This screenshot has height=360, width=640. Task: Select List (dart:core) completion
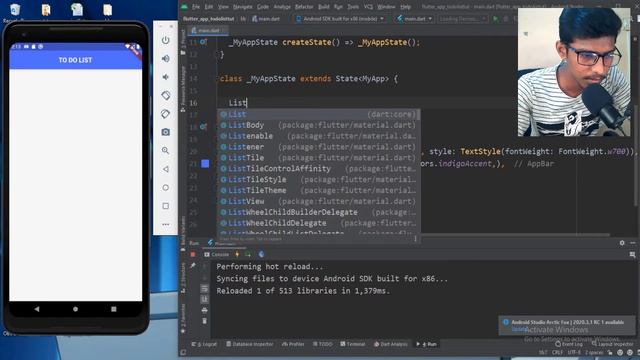[318, 114]
